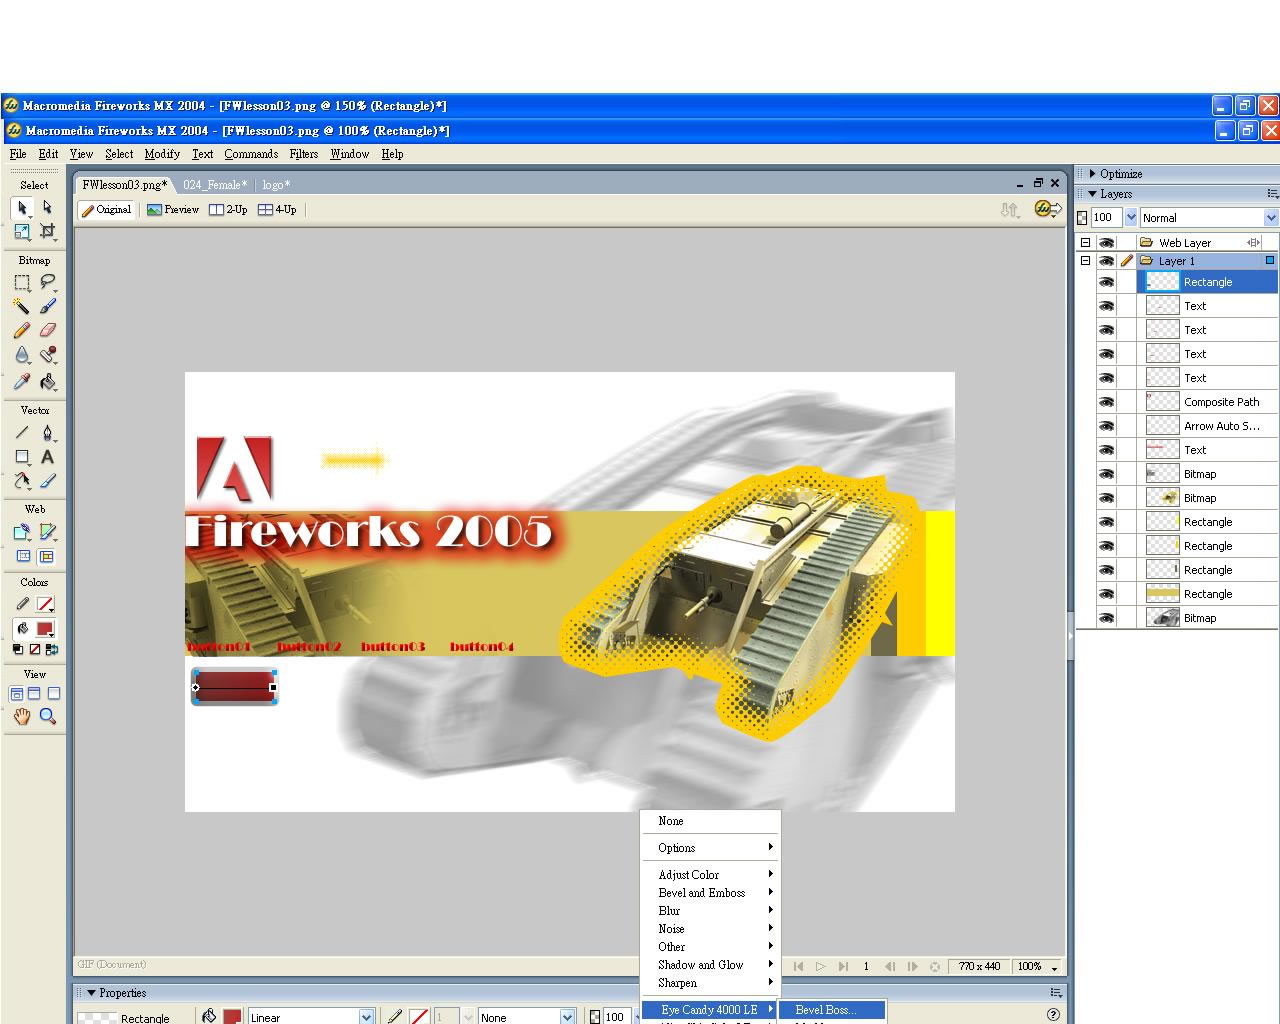Select the Pen tool
This screenshot has height=1024, width=1280.
tap(47, 433)
